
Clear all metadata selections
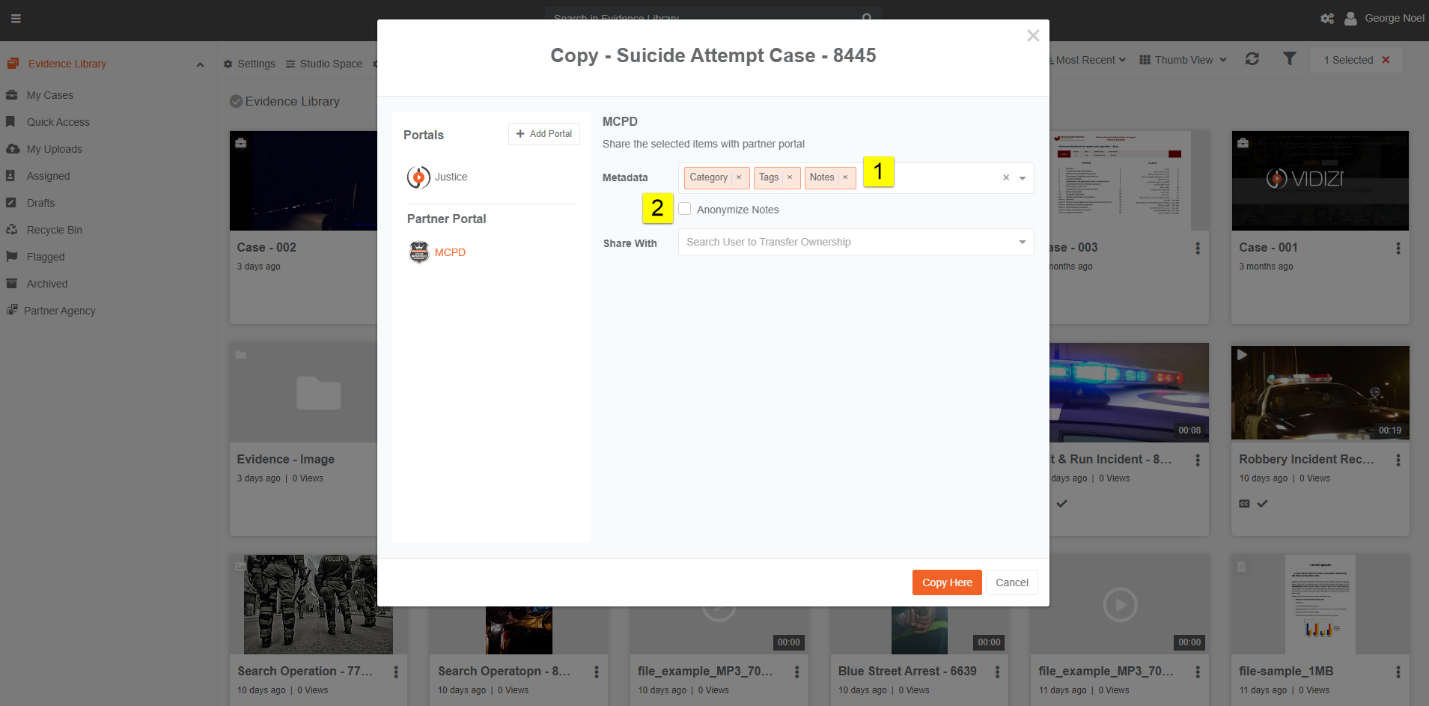pos(1006,178)
